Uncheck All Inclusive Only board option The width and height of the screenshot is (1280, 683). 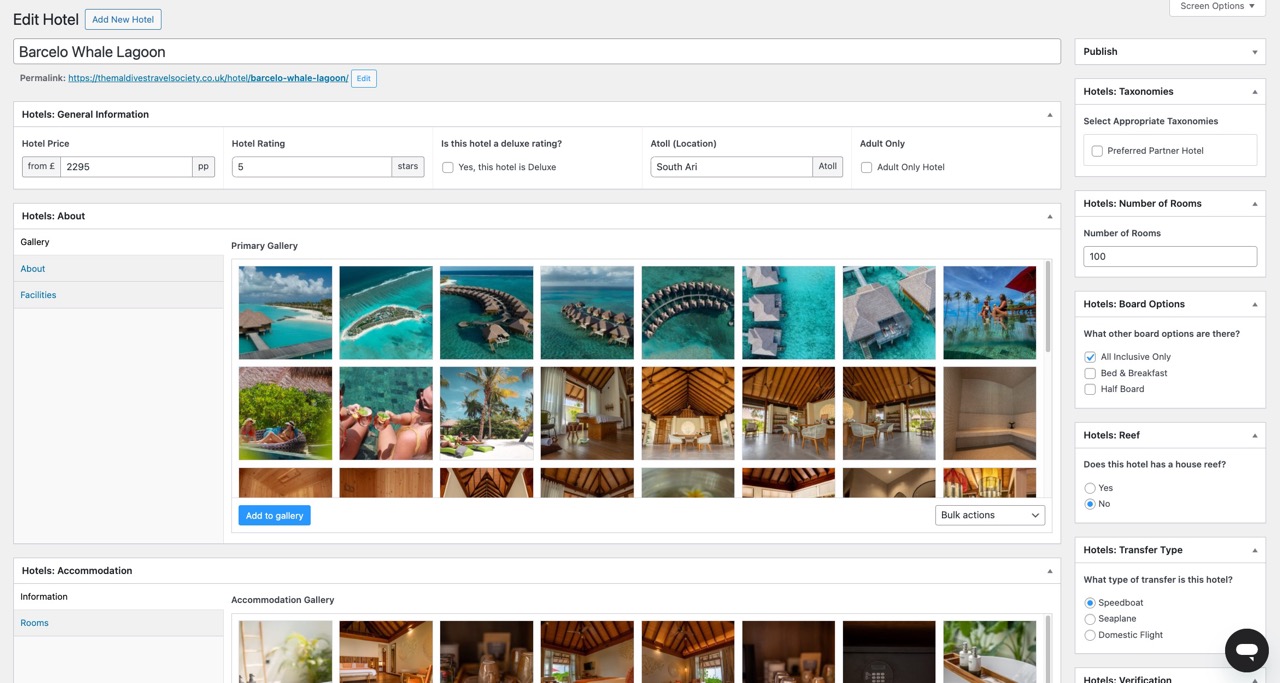coord(1090,357)
